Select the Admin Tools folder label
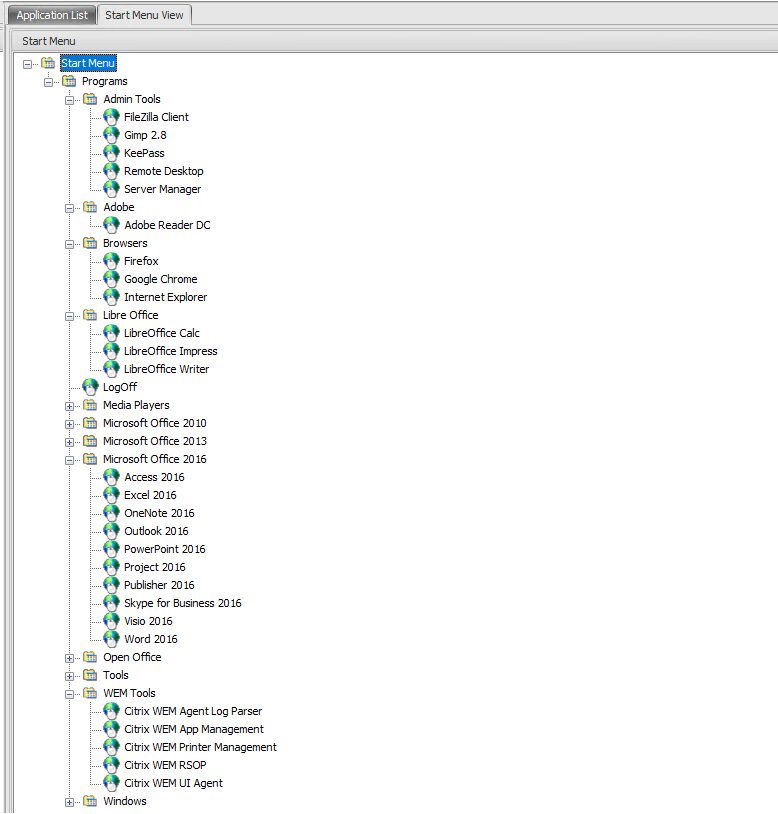 coord(132,99)
